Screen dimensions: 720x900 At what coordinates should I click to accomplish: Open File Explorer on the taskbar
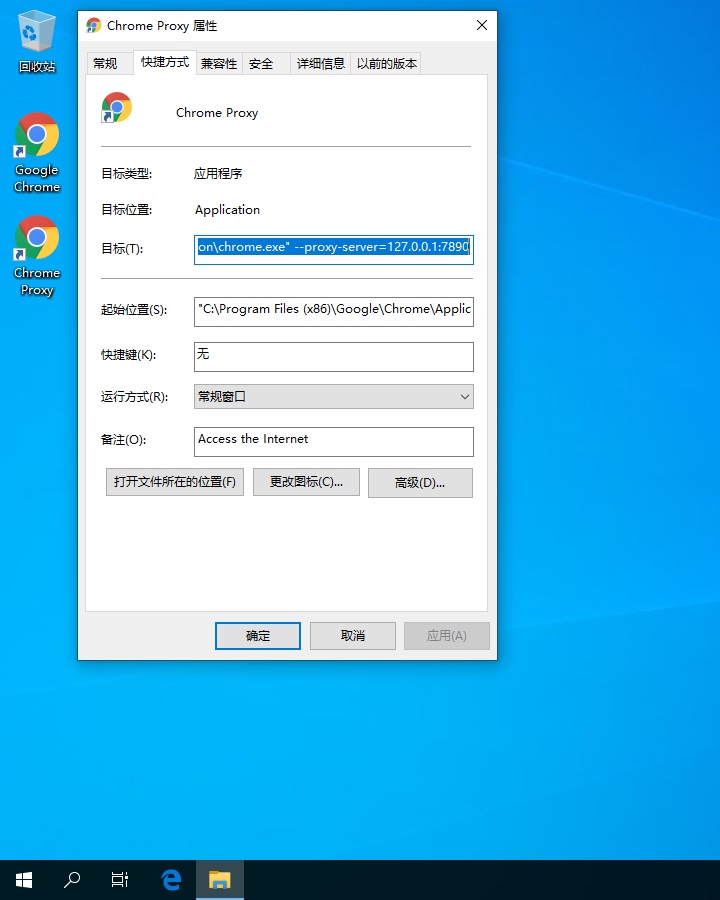pos(219,879)
